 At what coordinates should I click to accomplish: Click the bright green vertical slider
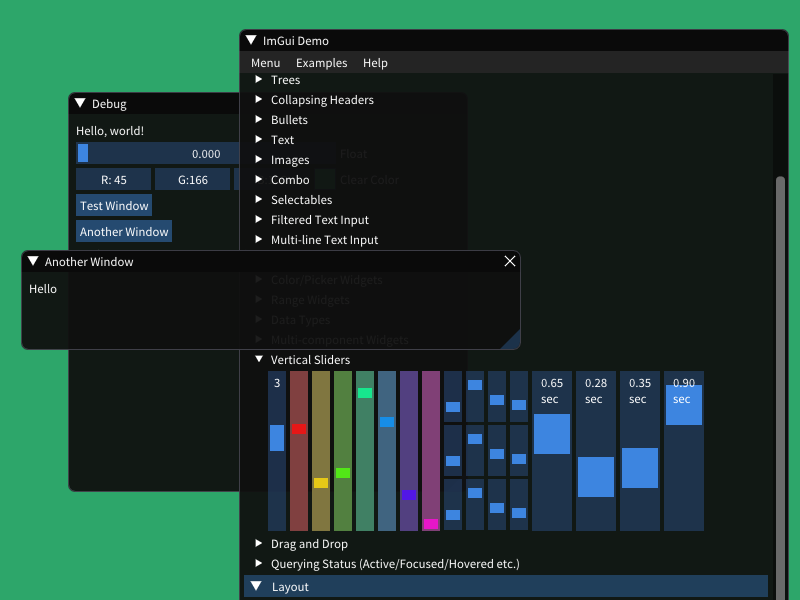tap(343, 451)
